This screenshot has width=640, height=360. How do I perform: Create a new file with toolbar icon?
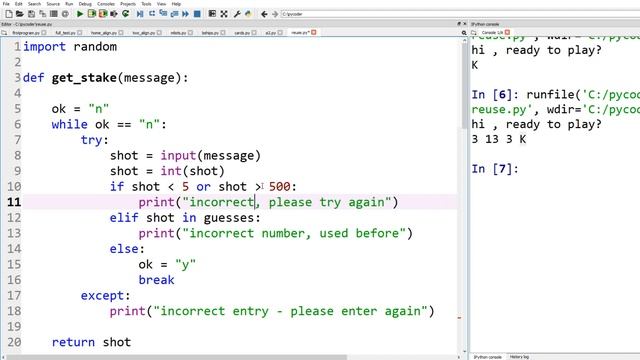tap(9, 14)
